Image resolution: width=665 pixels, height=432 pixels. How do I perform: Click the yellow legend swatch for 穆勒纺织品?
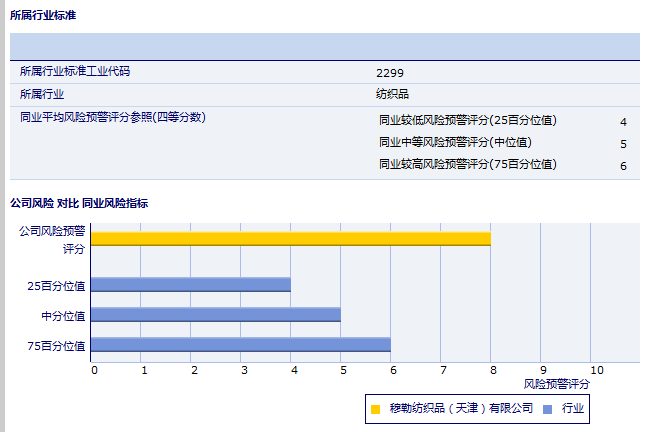click(x=375, y=409)
